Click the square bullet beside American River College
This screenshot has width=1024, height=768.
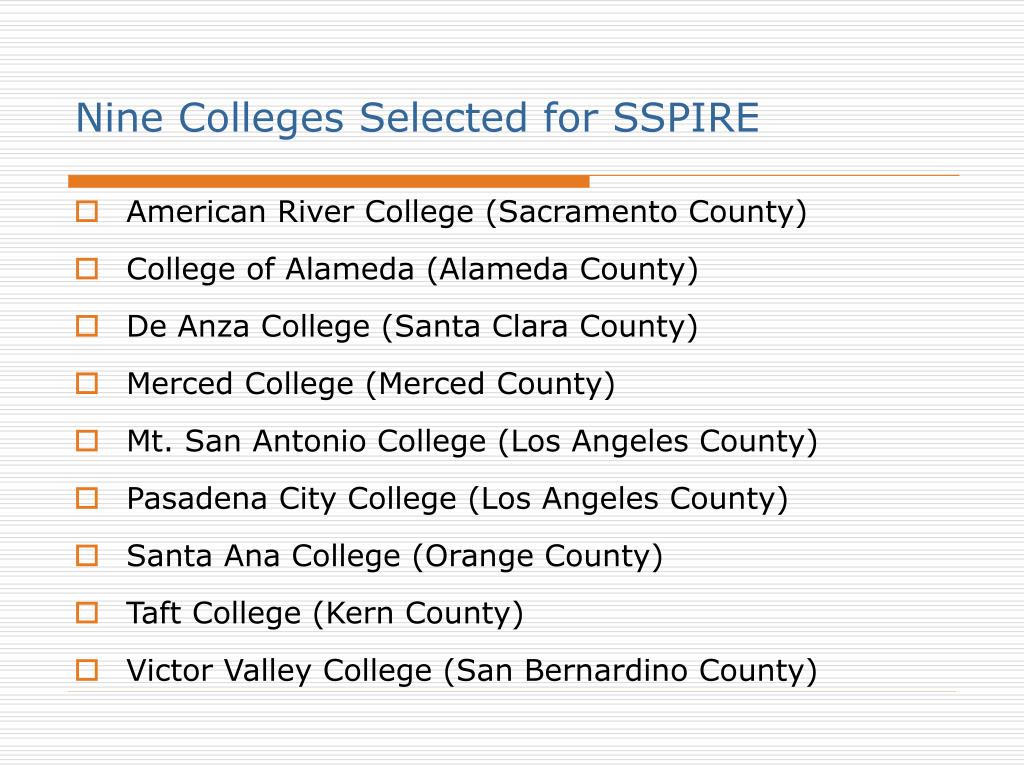87,212
